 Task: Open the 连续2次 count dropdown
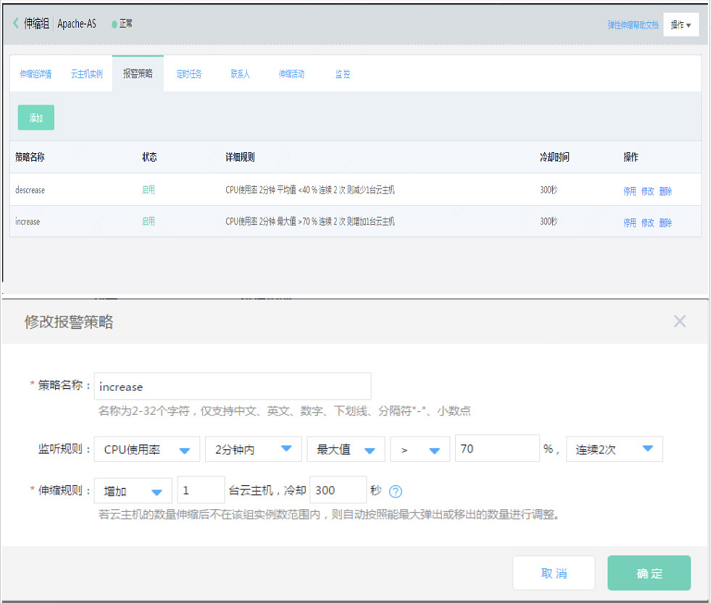coord(614,449)
